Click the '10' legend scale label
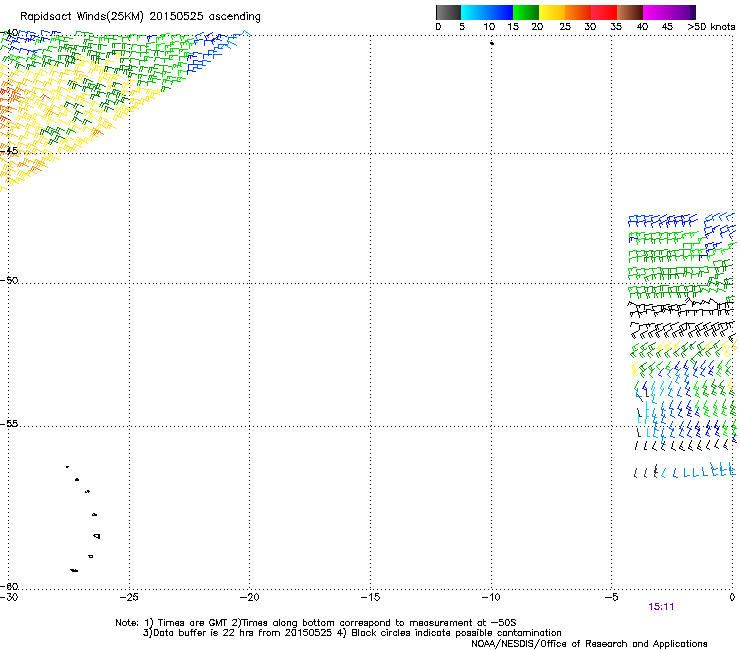 click(x=489, y=27)
